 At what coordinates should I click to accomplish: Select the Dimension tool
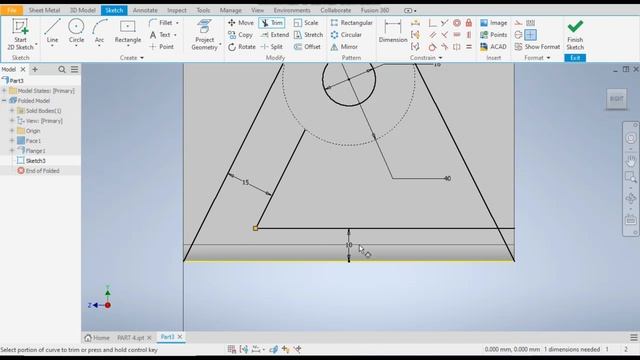[393, 31]
